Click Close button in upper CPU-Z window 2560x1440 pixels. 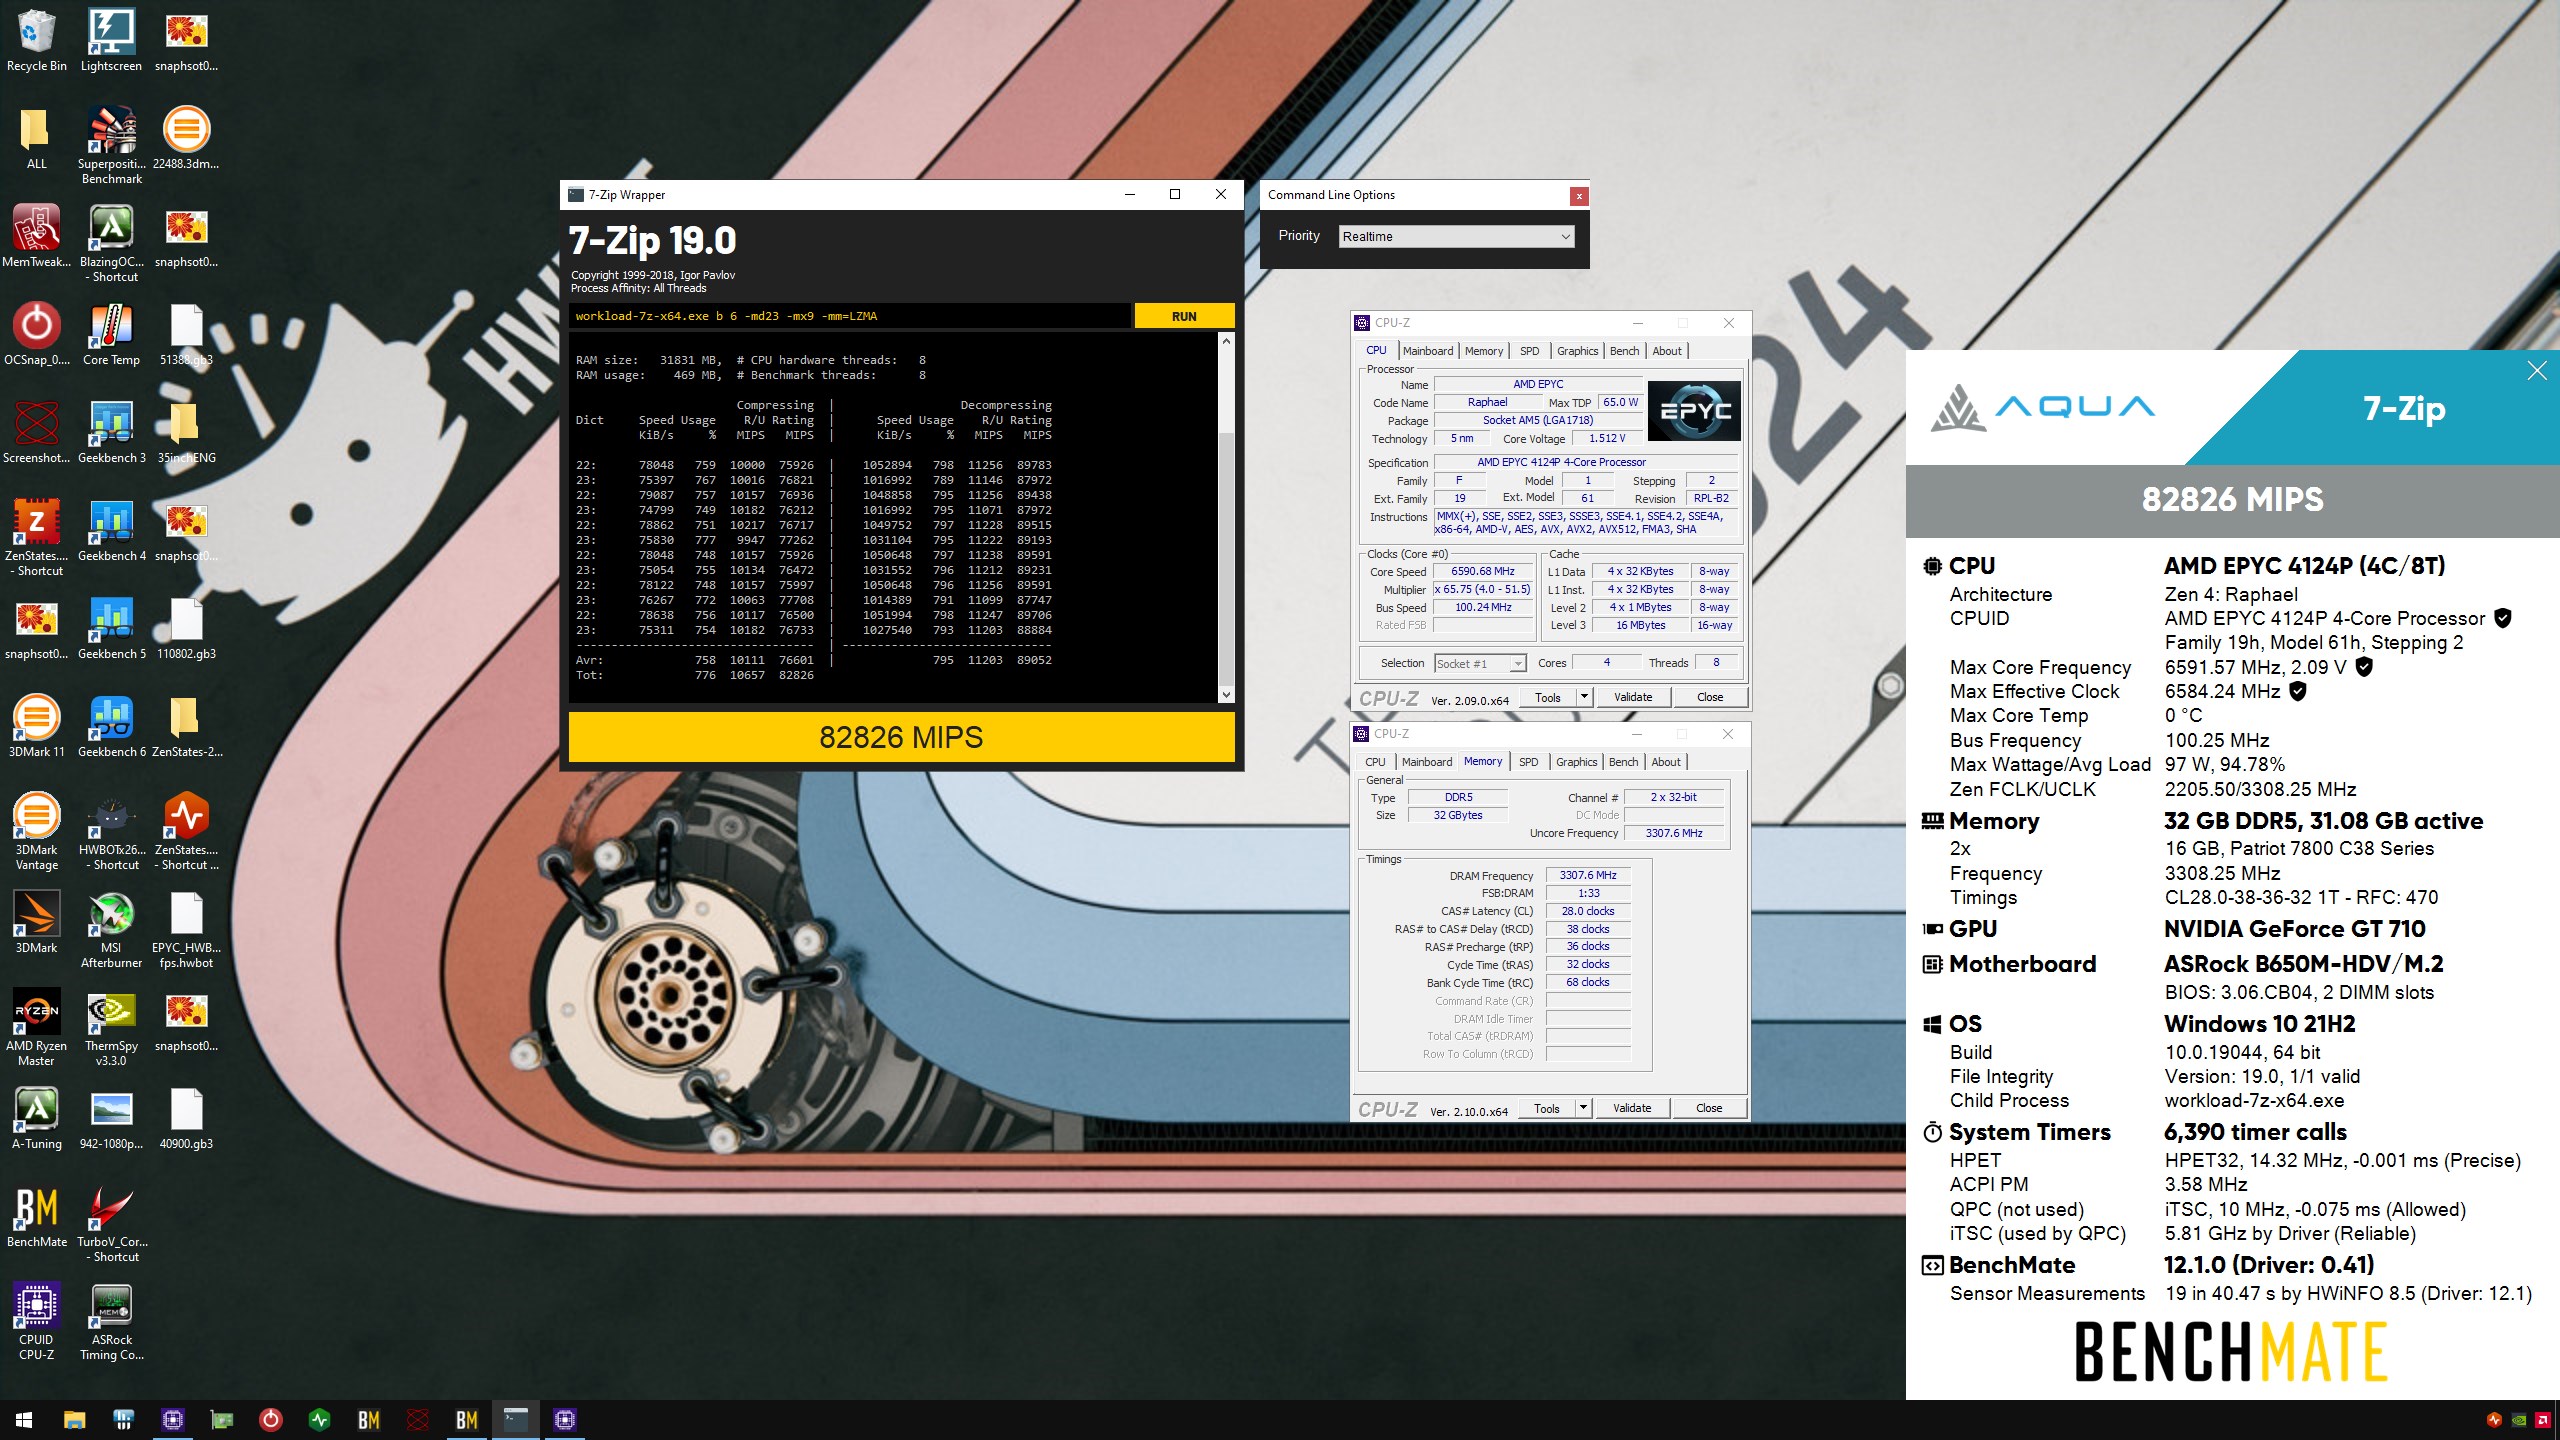click(x=1710, y=697)
